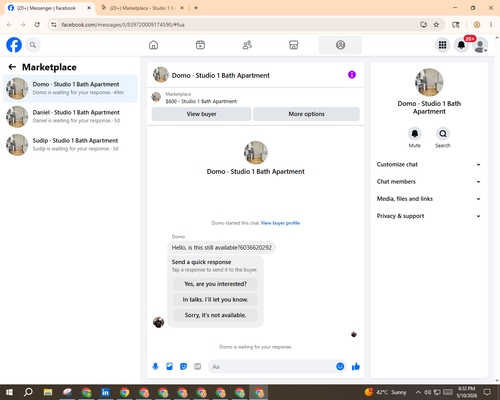The width and height of the screenshot is (500, 400).
Task: Expand Customize chat section
Action: (x=429, y=164)
